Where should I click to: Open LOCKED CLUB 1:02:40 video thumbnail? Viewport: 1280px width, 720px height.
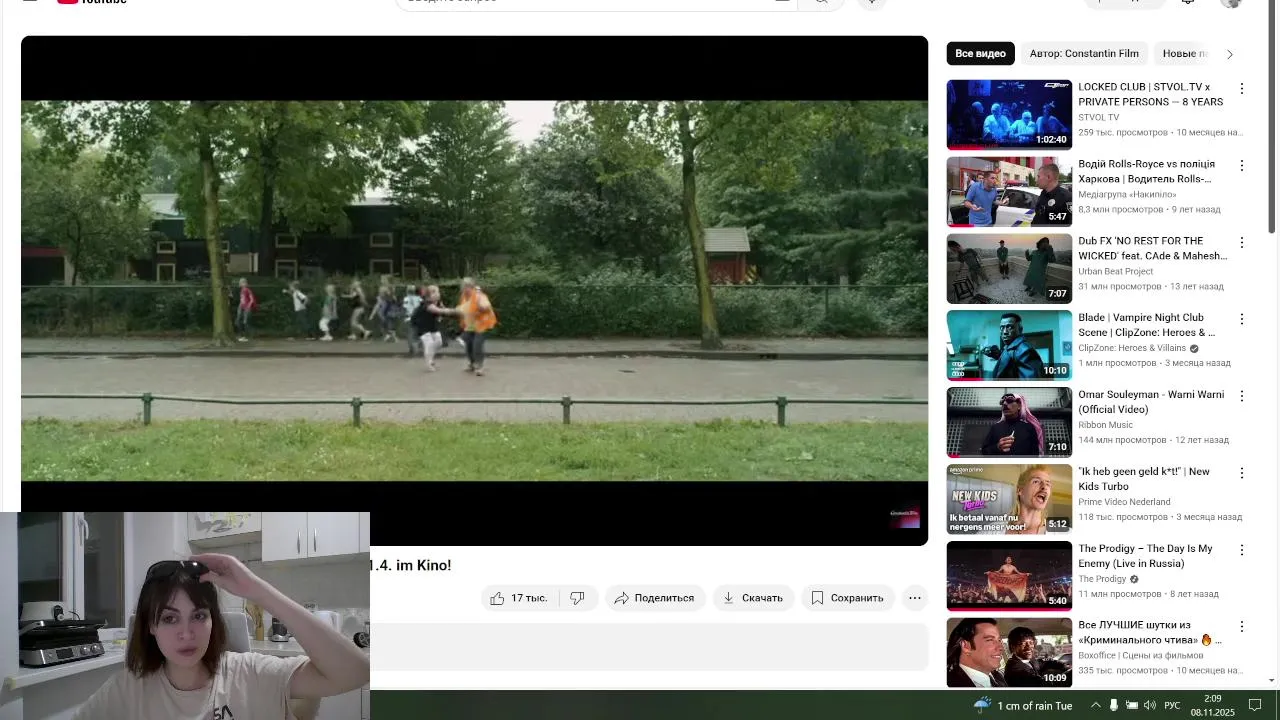pyautogui.click(x=1009, y=115)
